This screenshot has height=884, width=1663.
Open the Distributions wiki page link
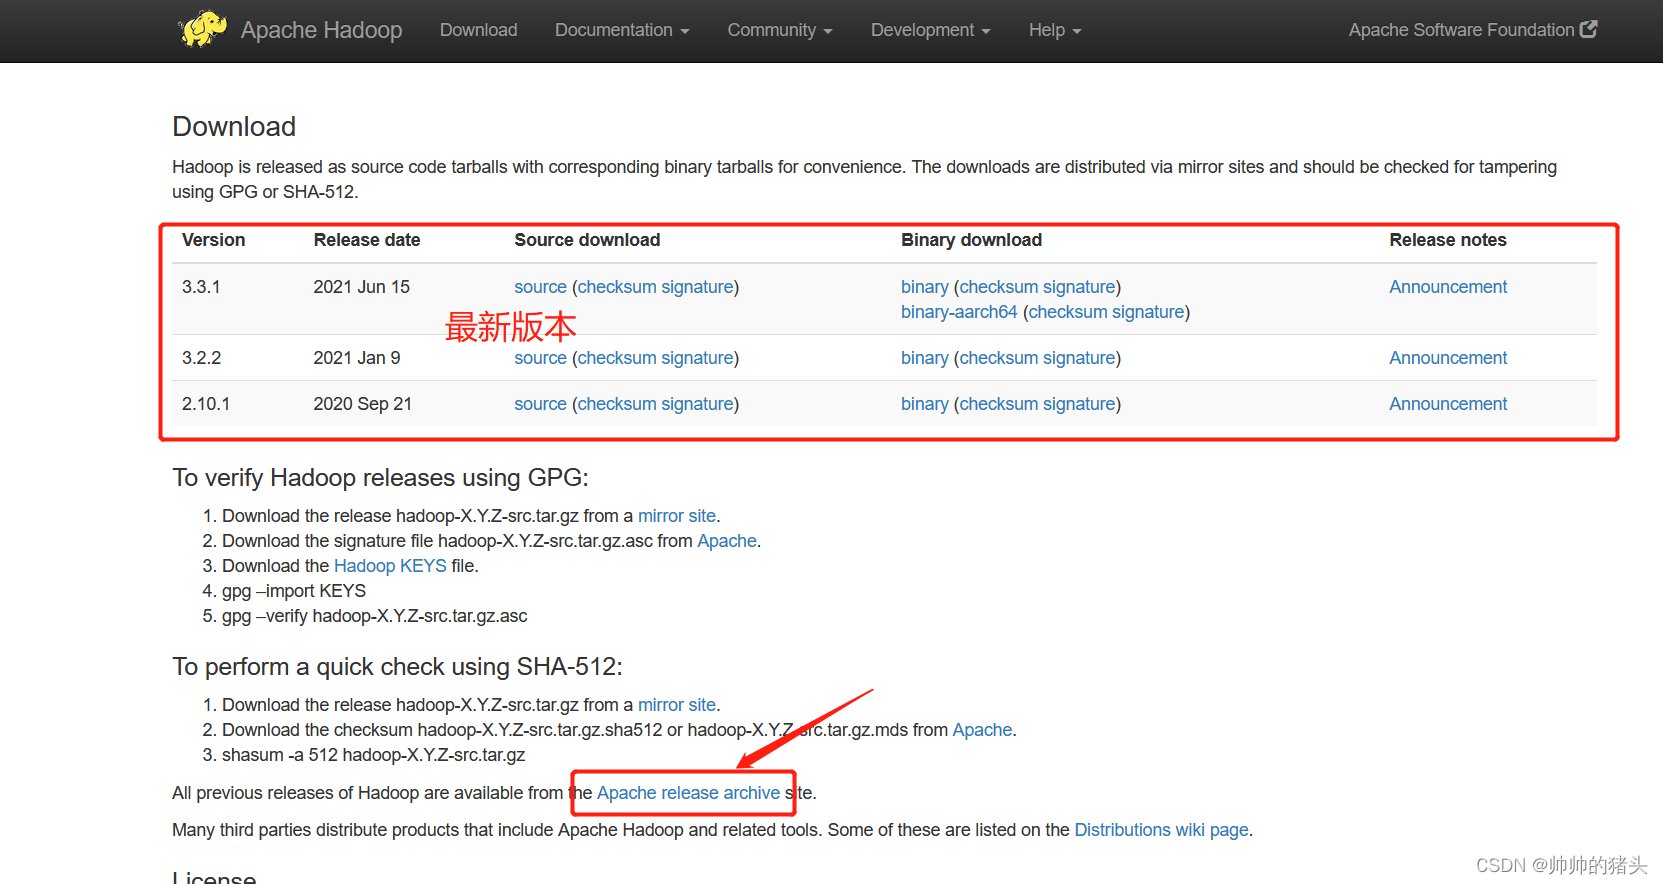1161,830
